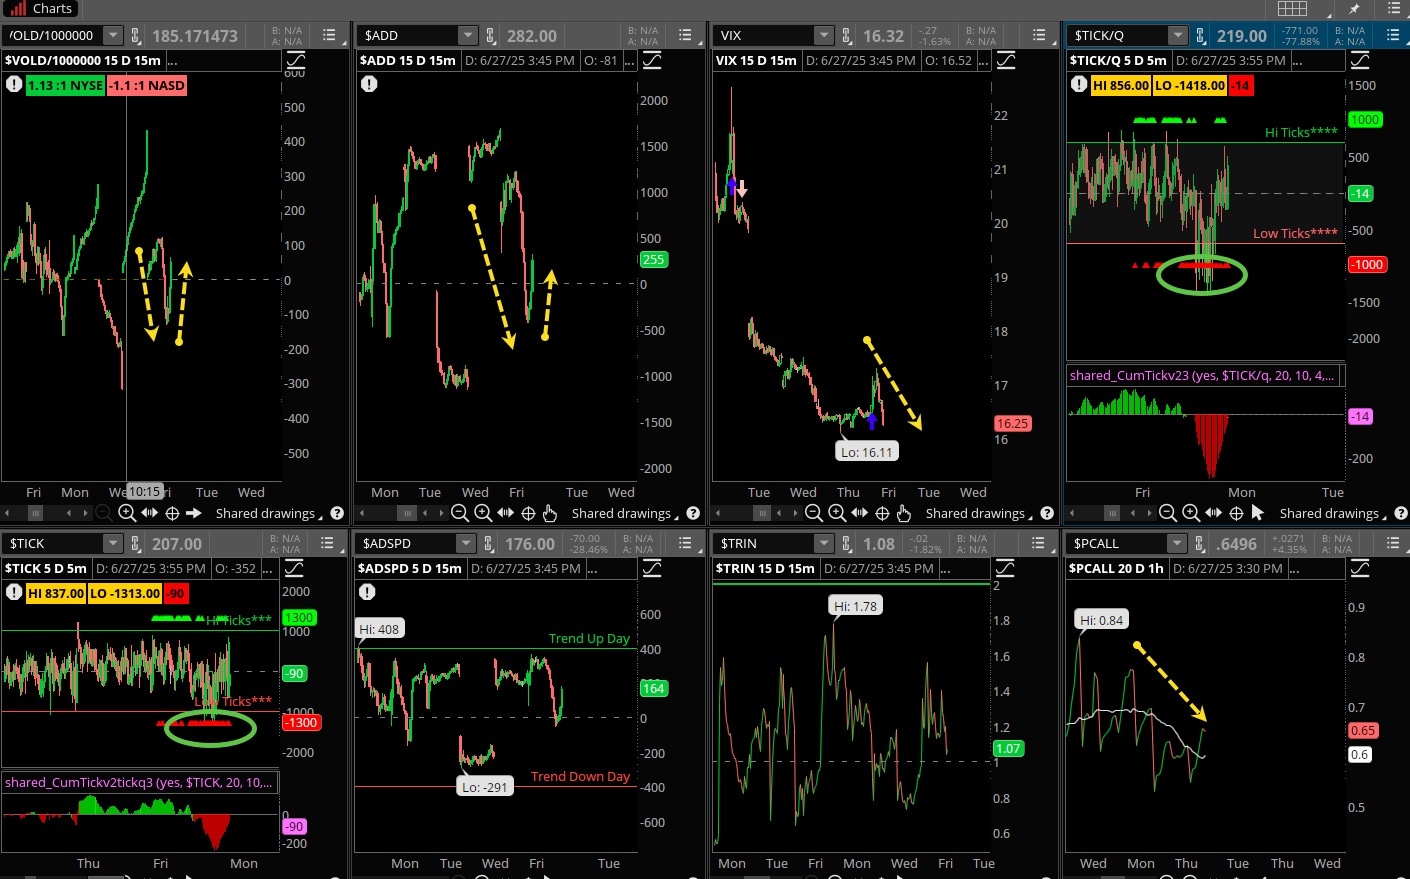Viewport: 1410px width, 879px height.
Task: Click the horizontal scrollbar thumb under $ADD chart
Action: coord(407,513)
